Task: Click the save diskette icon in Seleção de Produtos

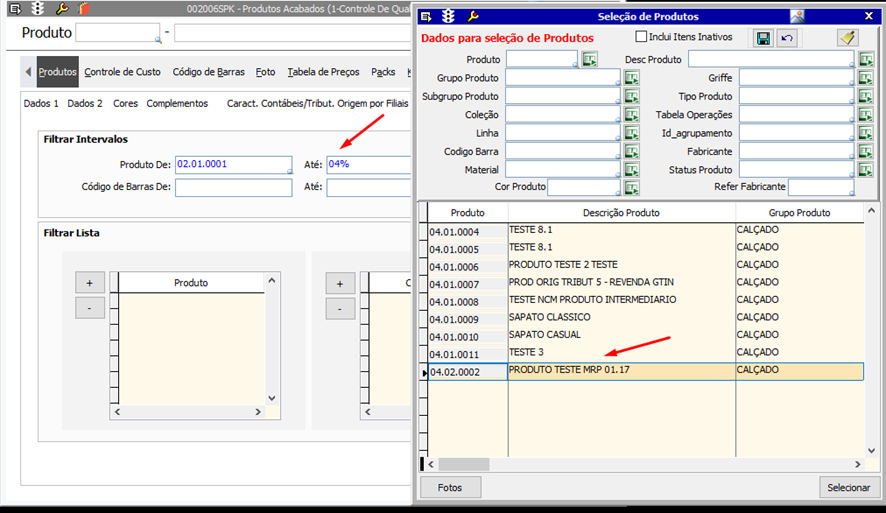Action: point(763,38)
